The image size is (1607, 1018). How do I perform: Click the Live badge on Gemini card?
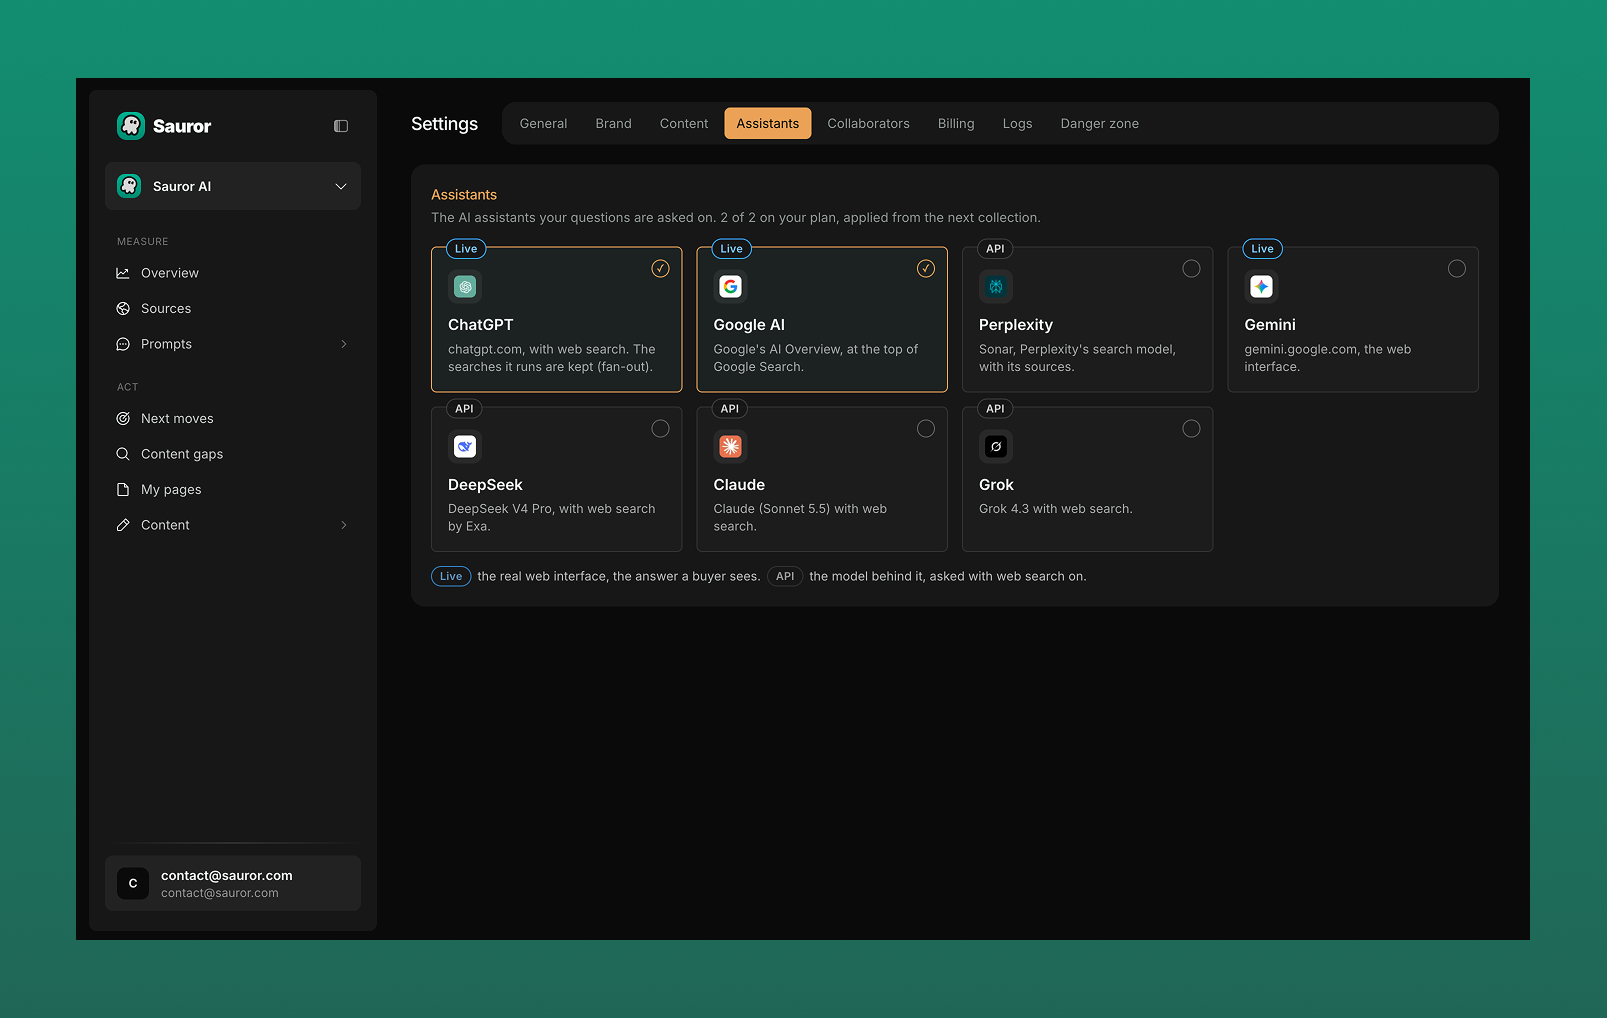pyautogui.click(x=1263, y=249)
